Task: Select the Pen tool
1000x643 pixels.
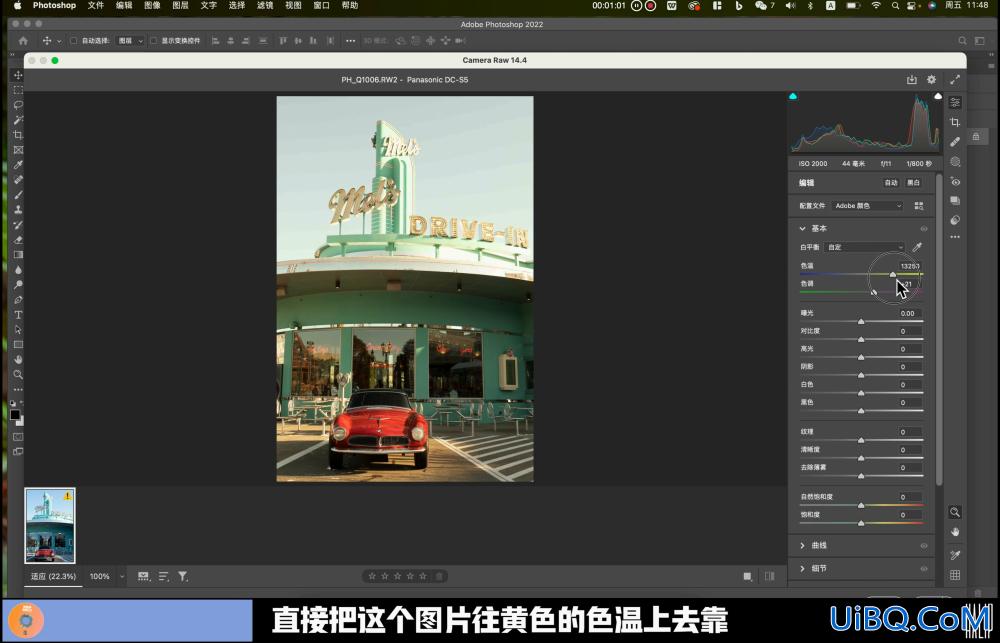Action: pos(18,300)
